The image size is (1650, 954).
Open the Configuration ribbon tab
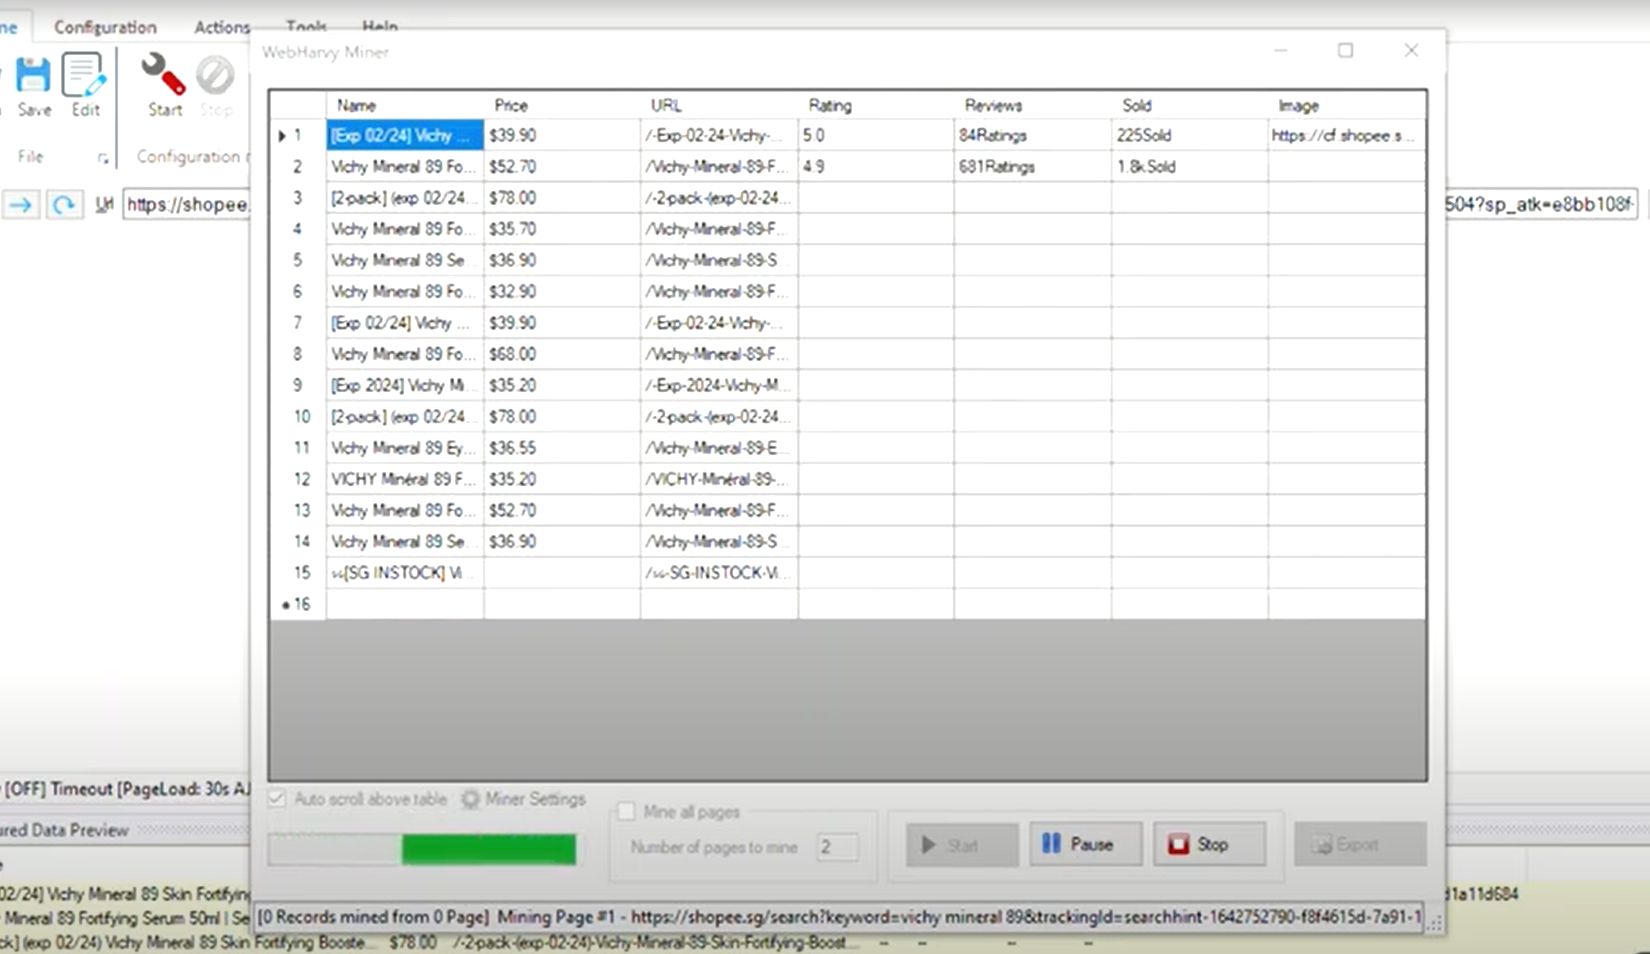pos(105,27)
